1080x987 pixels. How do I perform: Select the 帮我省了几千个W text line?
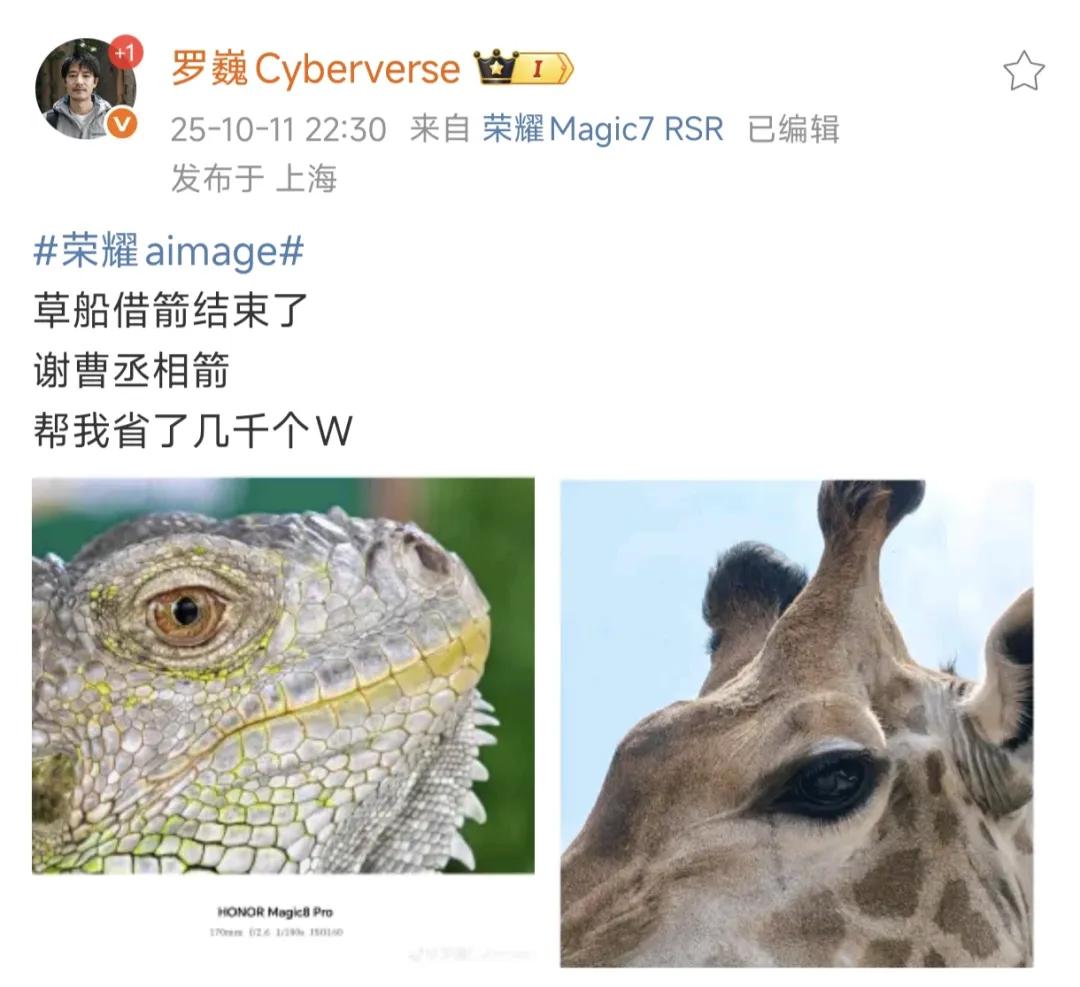click(x=193, y=431)
